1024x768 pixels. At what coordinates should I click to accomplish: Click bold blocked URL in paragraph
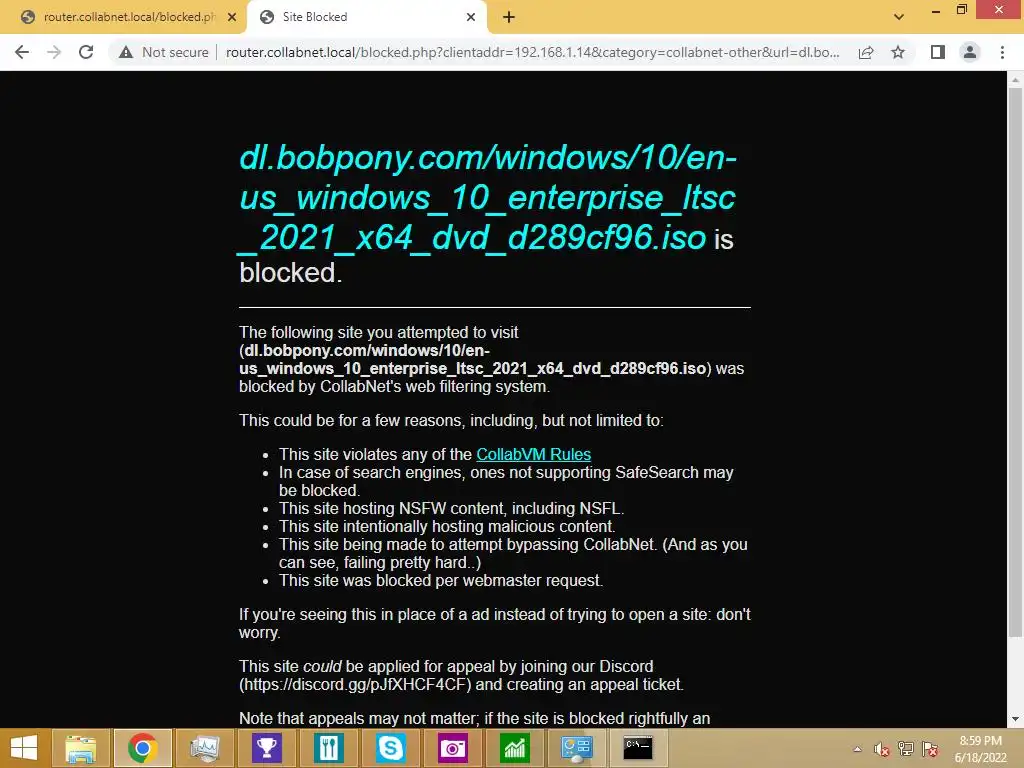coord(475,360)
